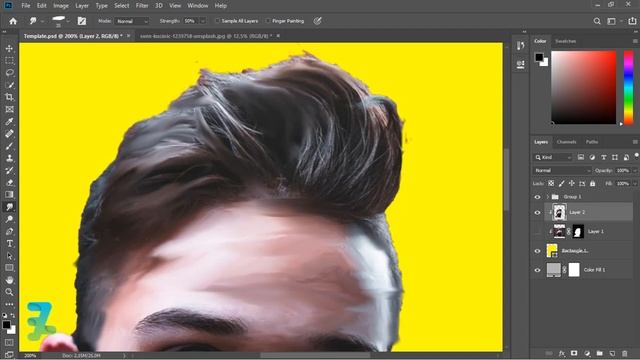Screen dimensions: 640x360
Task: Open the layer filter Kind dropdown
Action: pos(553,157)
